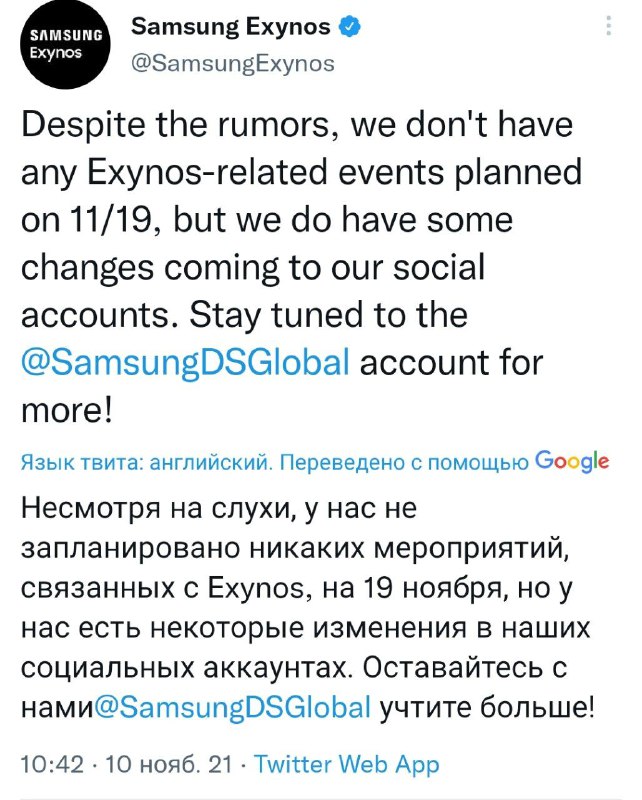Image resolution: width=642 pixels, height=800 pixels.
Task: Click 'учите больше!' ending of translation
Action: tap(487, 707)
